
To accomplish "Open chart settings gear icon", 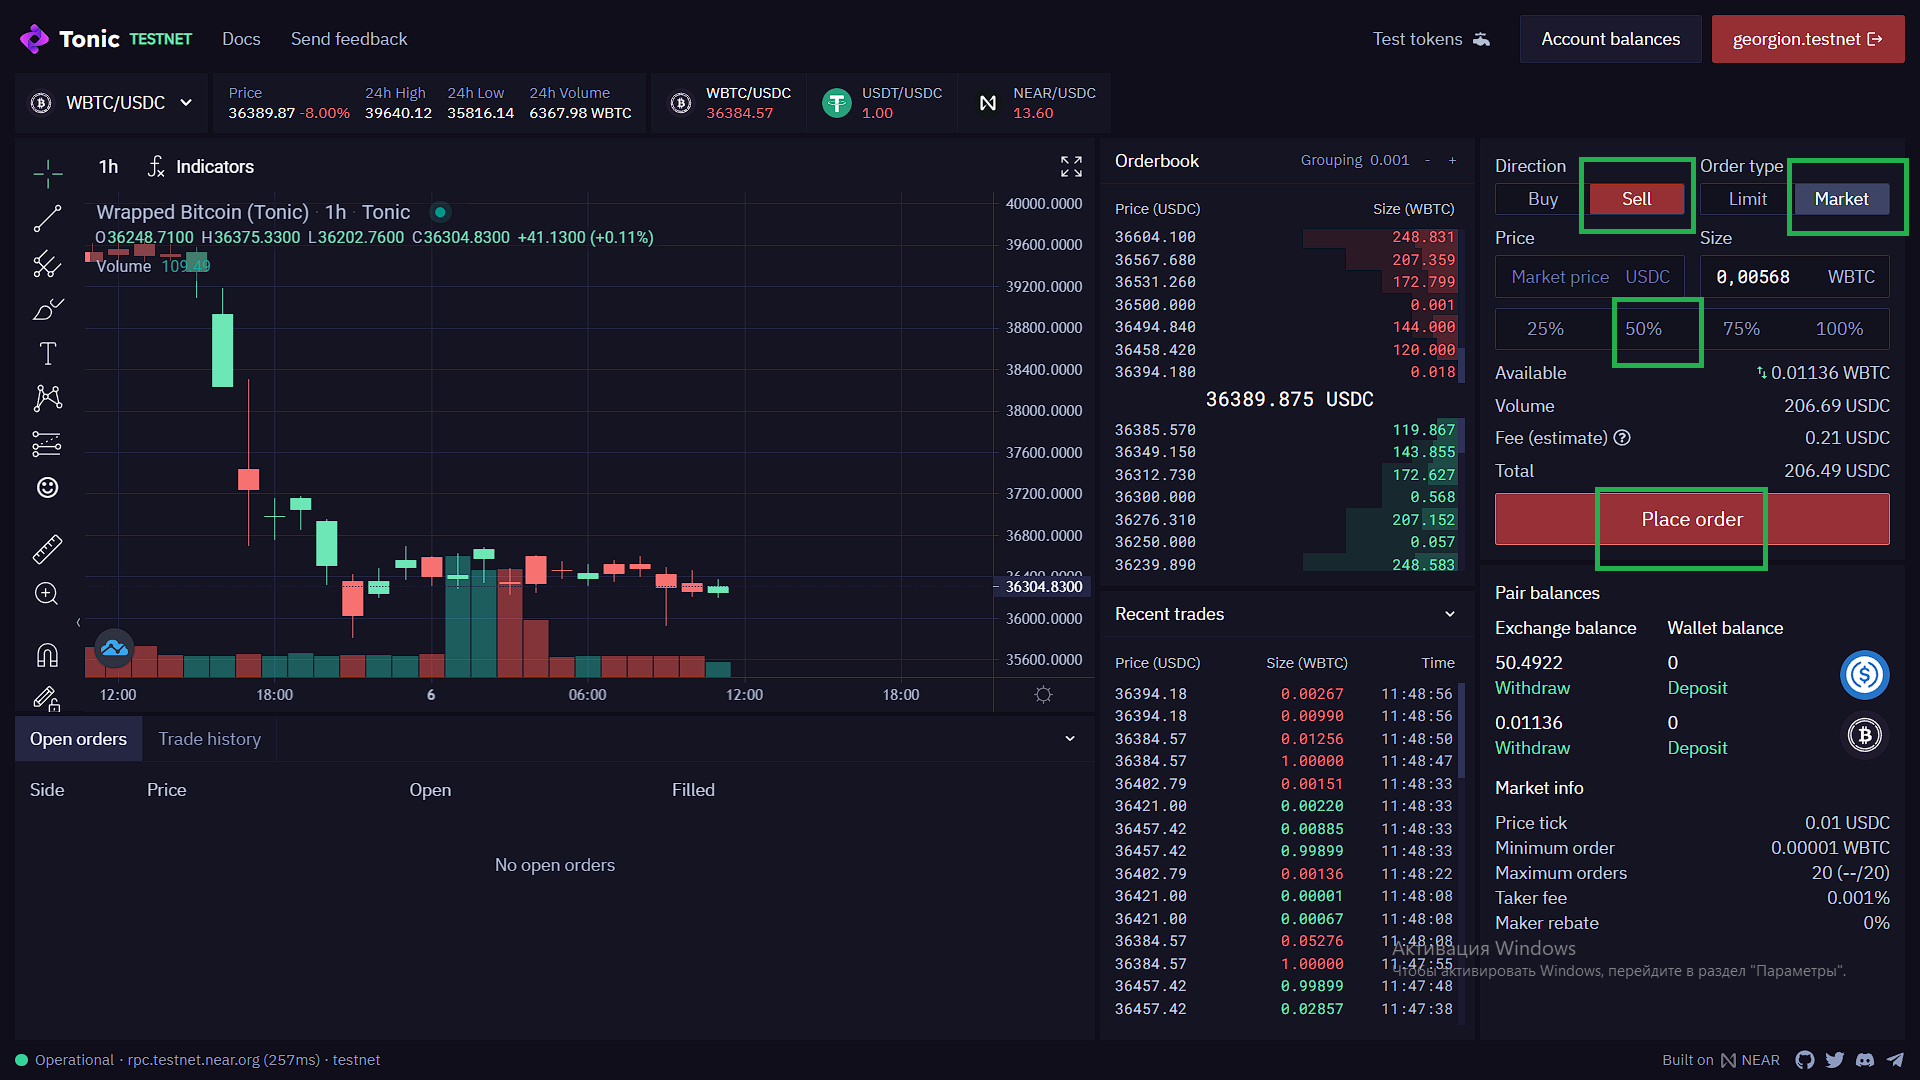I will tap(1043, 694).
